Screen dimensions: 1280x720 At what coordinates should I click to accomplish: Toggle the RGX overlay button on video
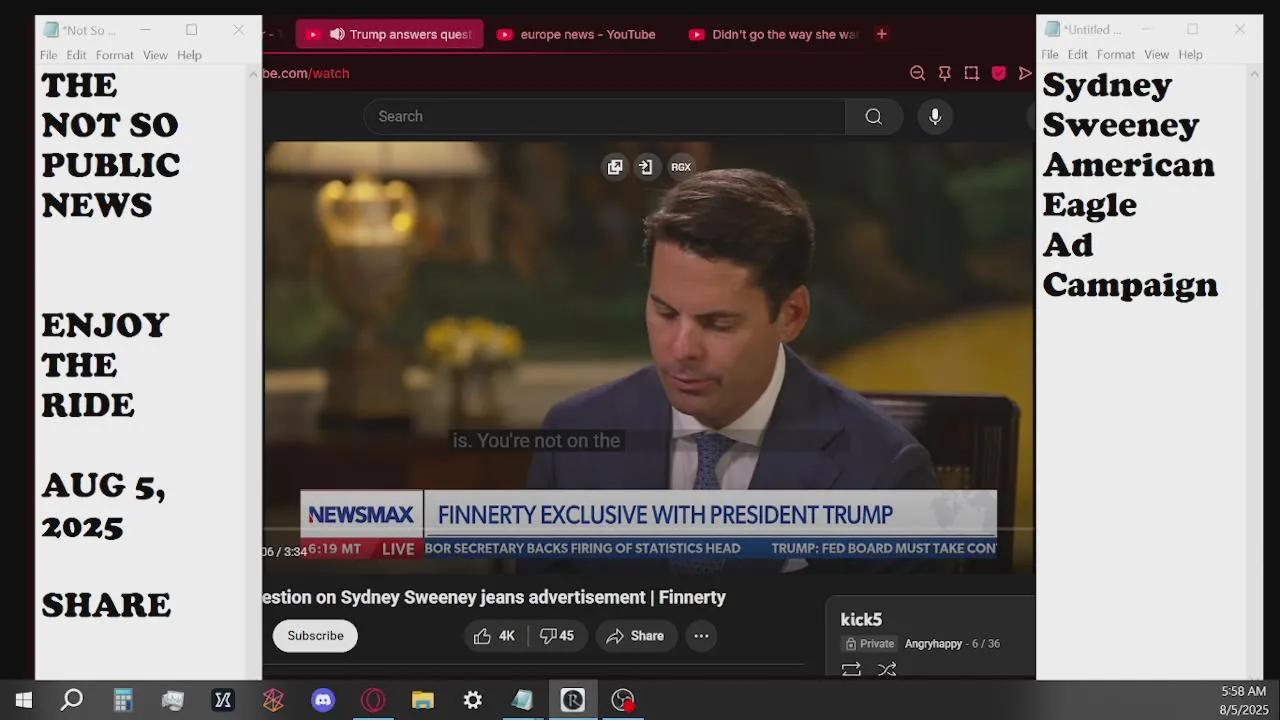[x=681, y=167]
